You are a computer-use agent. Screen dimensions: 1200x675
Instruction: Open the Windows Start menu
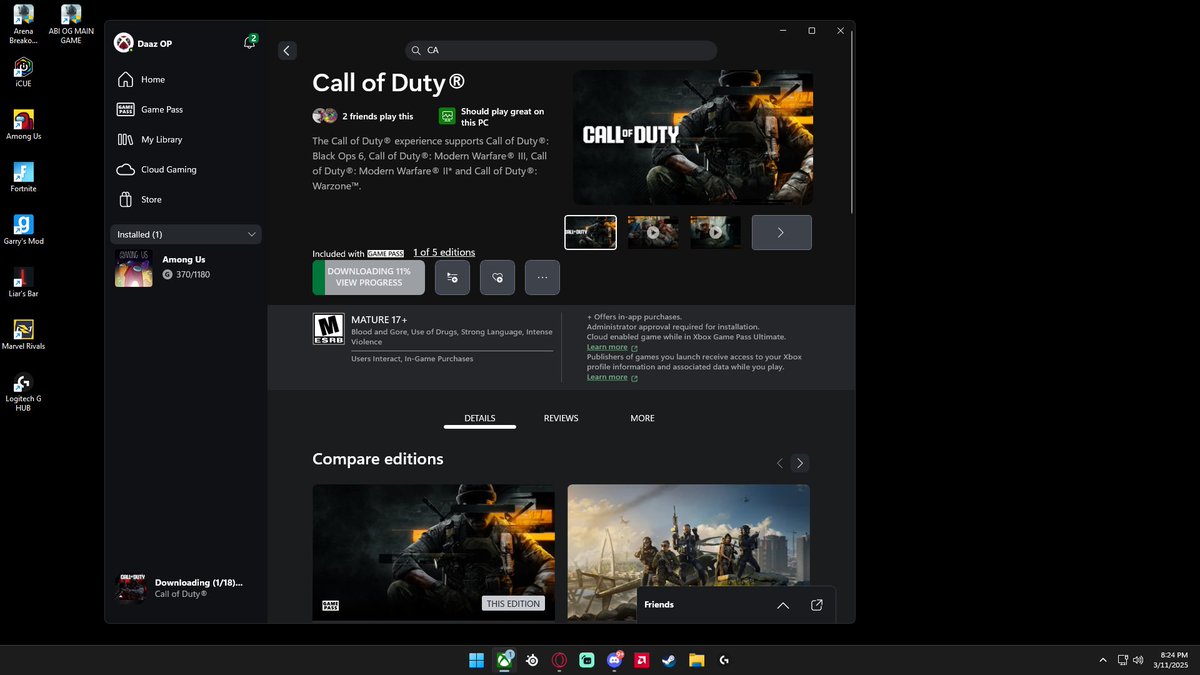[x=476, y=660]
